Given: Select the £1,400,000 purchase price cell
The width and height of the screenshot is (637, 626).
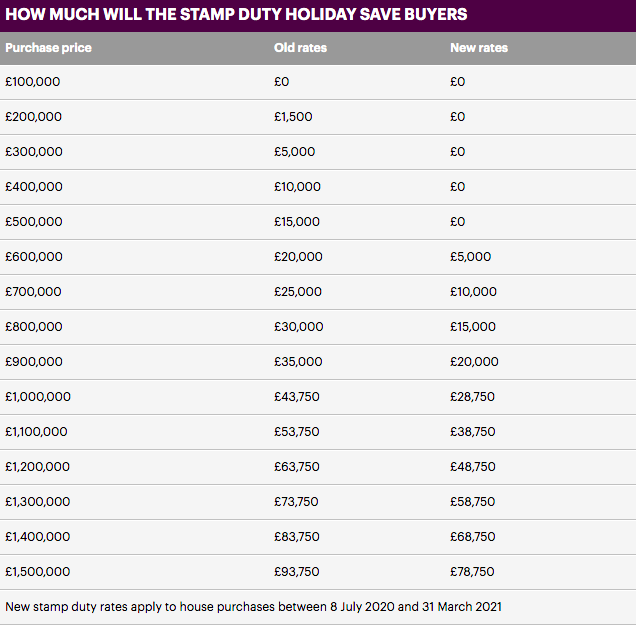Looking at the screenshot, I should [x=37, y=537].
